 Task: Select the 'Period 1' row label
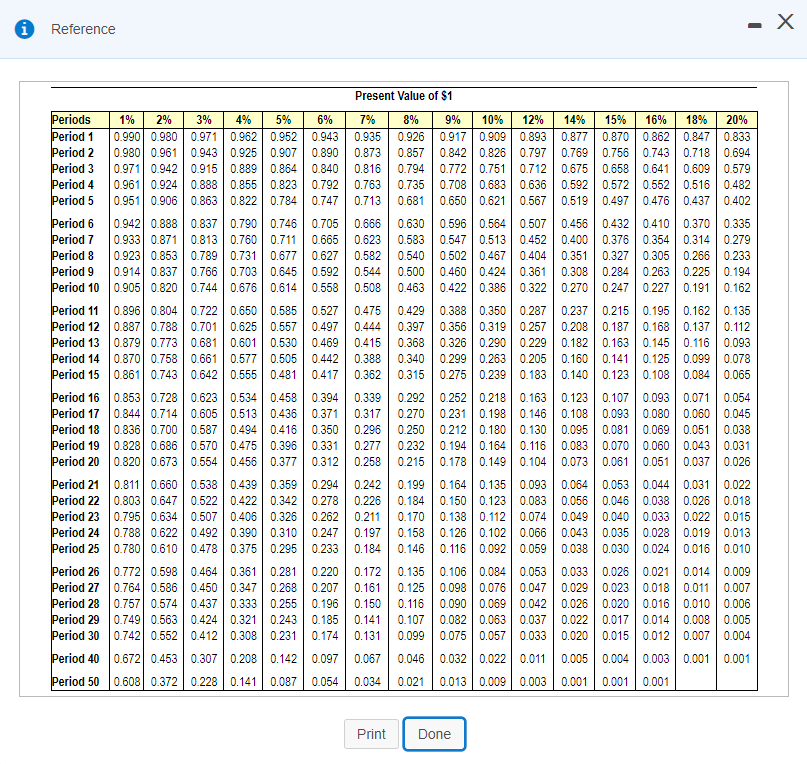pos(73,136)
